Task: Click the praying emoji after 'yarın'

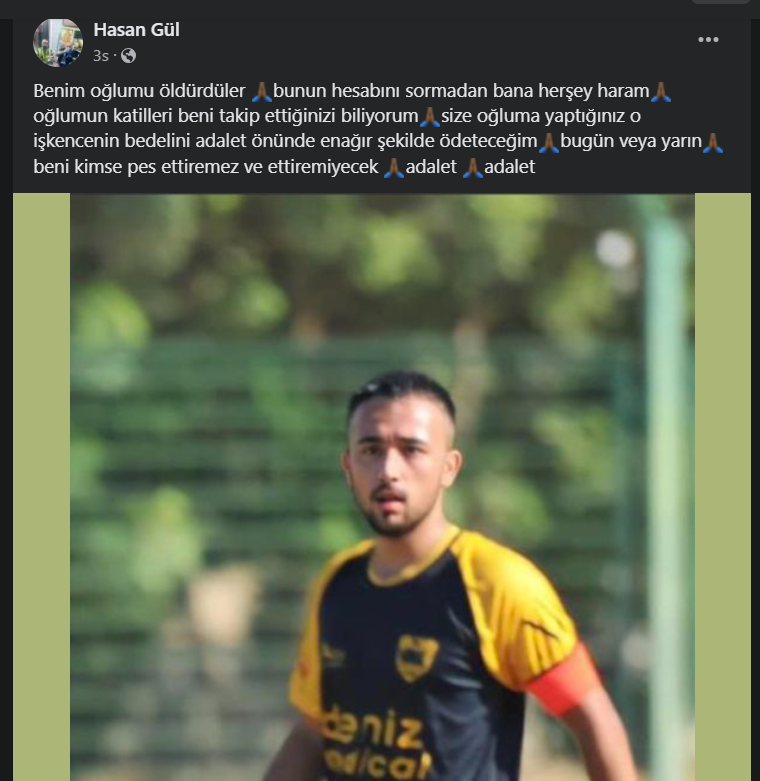Action: coord(713,142)
